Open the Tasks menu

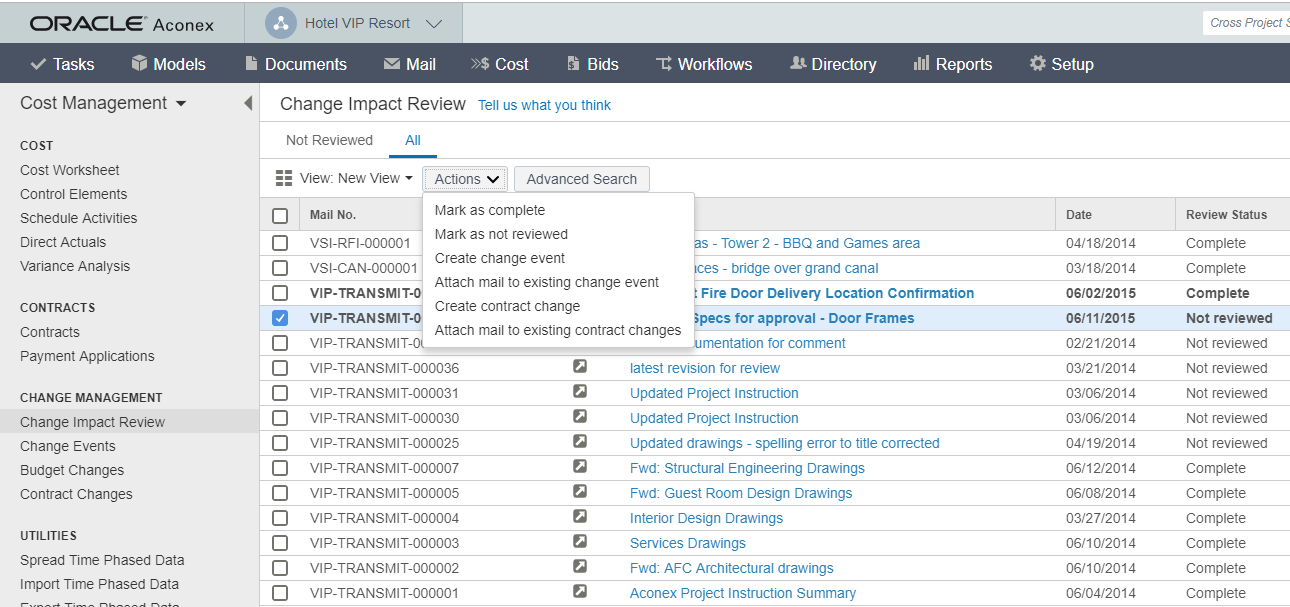click(62, 64)
